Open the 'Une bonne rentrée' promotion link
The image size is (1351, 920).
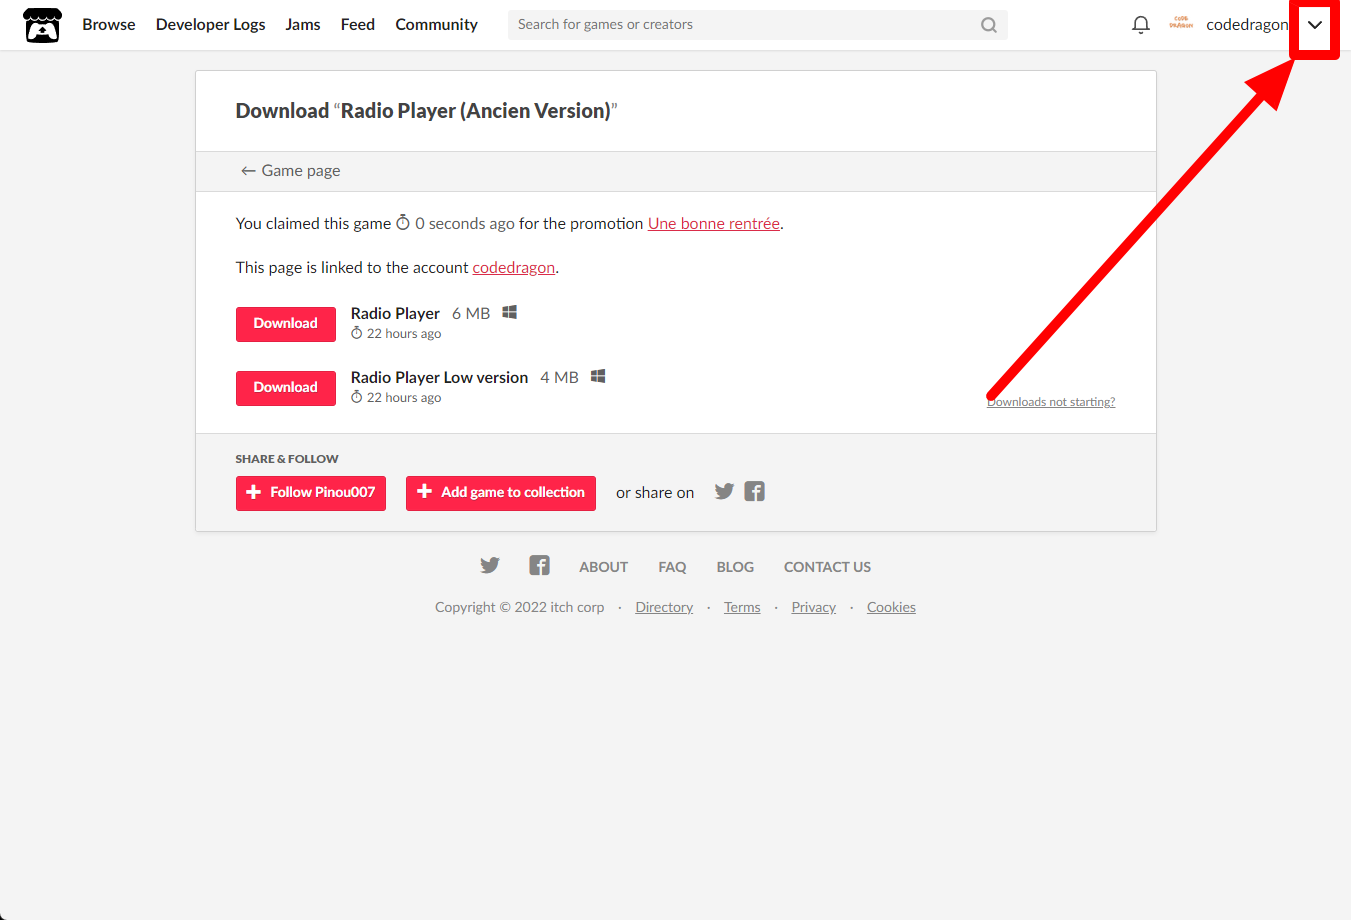(714, 224)
